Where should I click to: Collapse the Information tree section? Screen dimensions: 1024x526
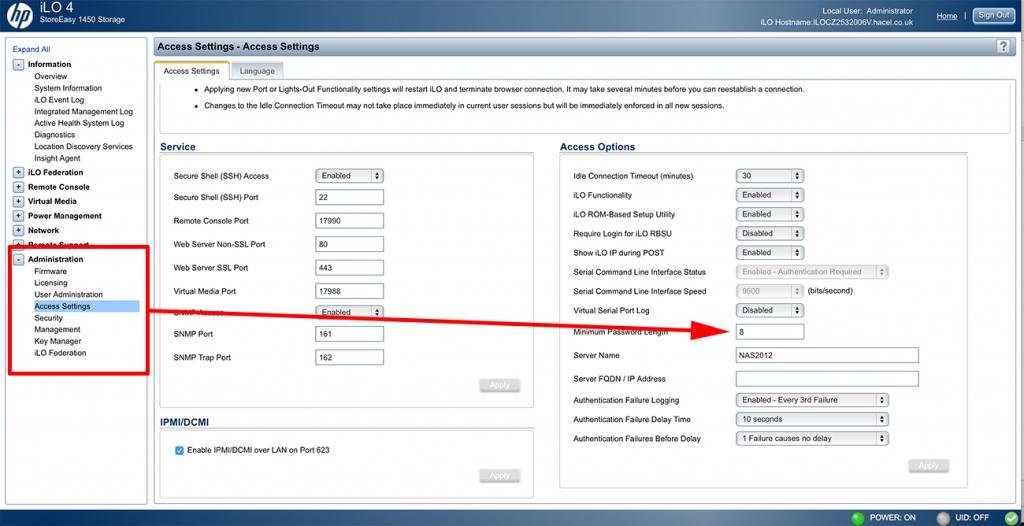(18, 65)
